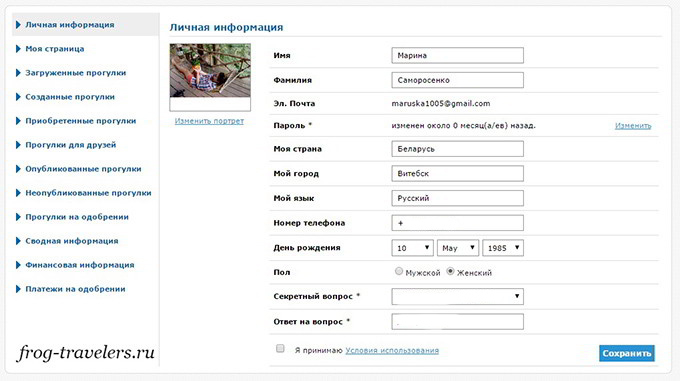Select Созданные прогулки in sidebar
The image size is (680, 381).
click(70, 97)
